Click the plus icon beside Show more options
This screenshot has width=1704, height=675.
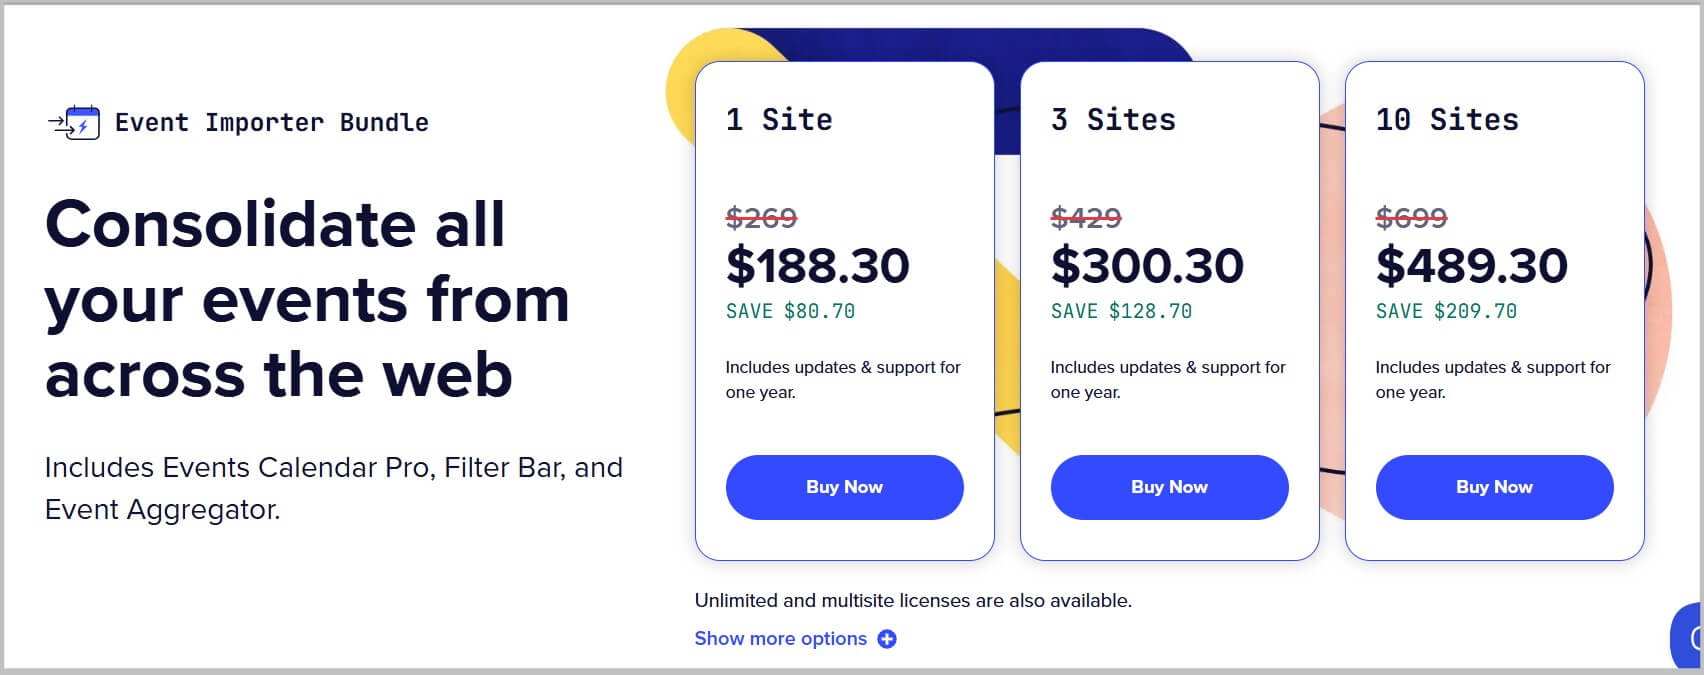coord(887,639)
